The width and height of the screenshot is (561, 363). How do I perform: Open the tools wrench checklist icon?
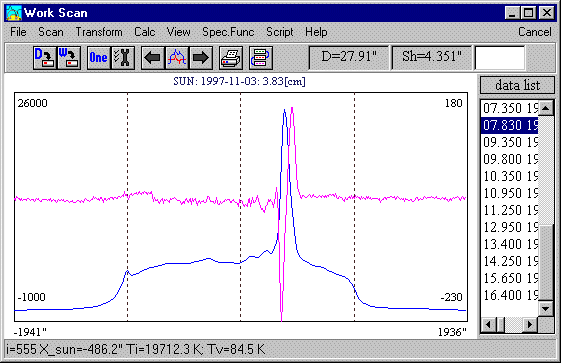coord(123,58)
